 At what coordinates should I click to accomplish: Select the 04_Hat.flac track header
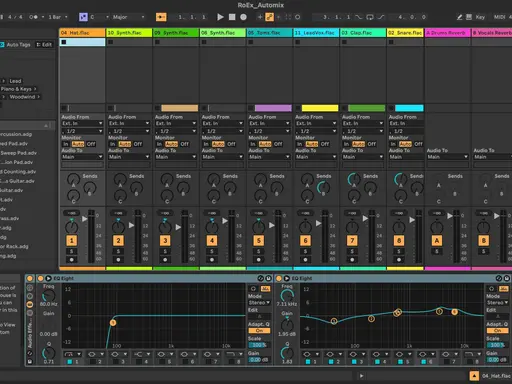(x=82, y=33)
